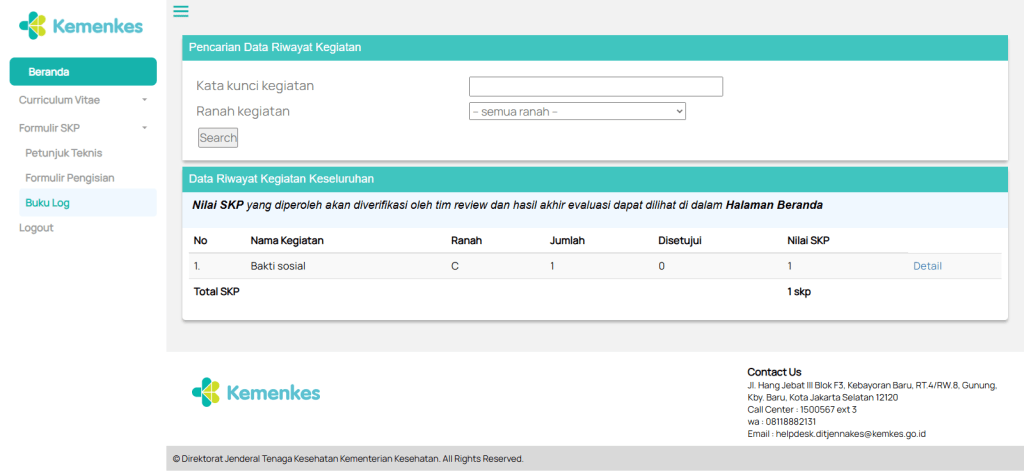Click the Kemenkes logo in the sidebar

(x=82, y=26)
